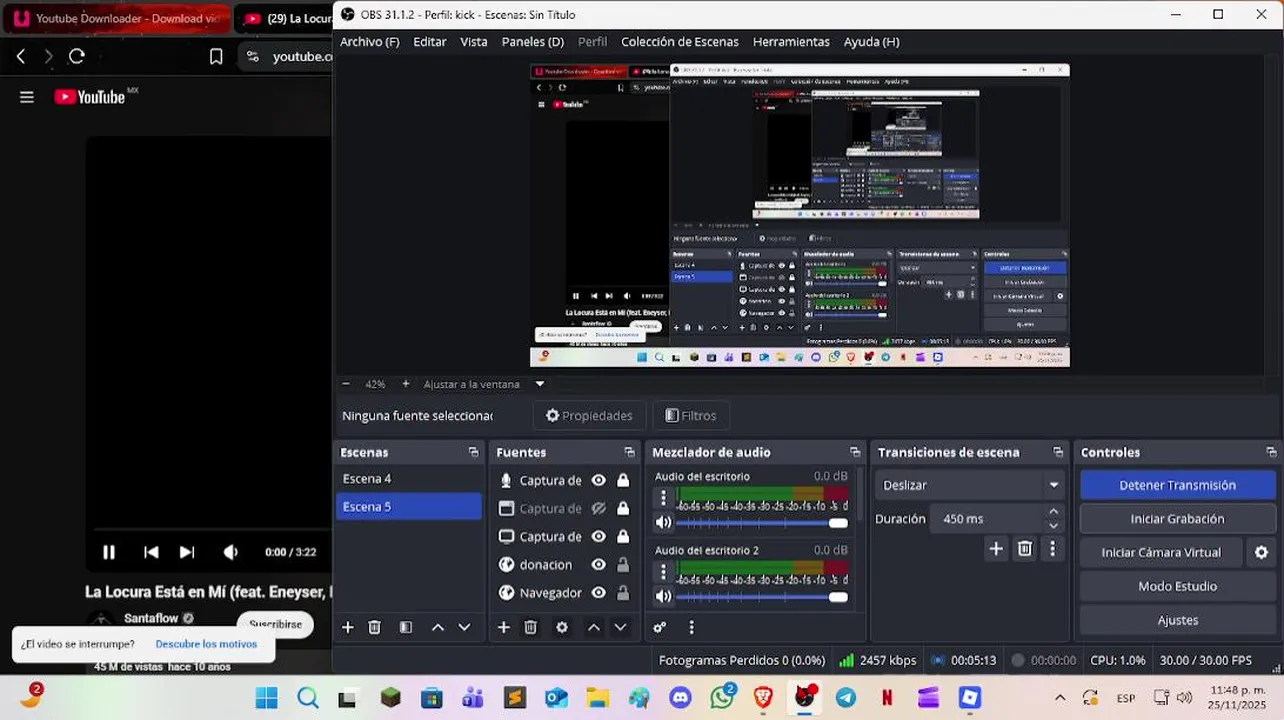Image resolution: width=1284 pixels, height=720 pixels.
Task: Hide the donacion source
Action: 598,564
